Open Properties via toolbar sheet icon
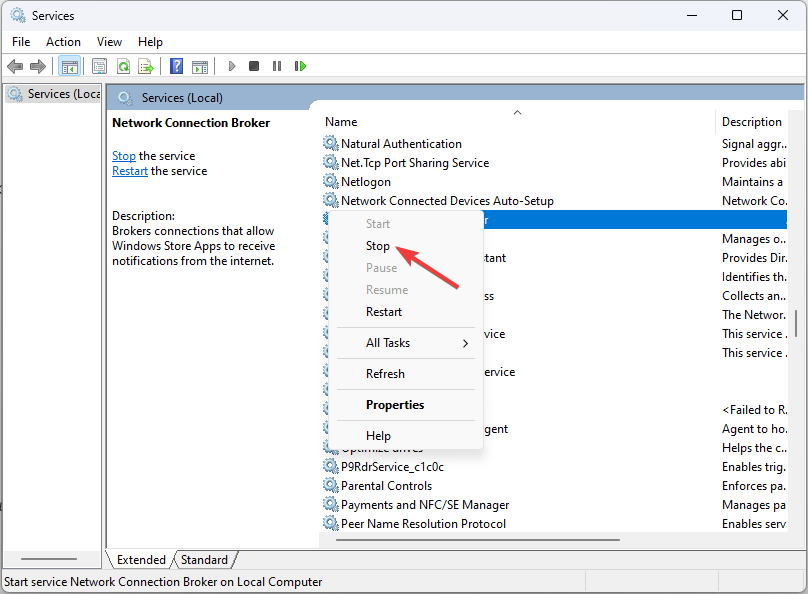The image size is (808, 594). click(x=99, y=66)
